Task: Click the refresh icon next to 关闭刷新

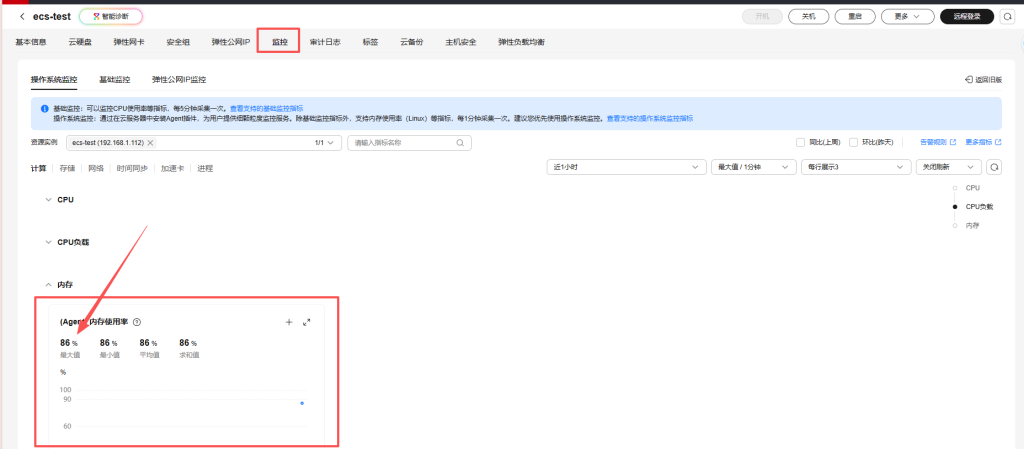Action: point(994,167)
